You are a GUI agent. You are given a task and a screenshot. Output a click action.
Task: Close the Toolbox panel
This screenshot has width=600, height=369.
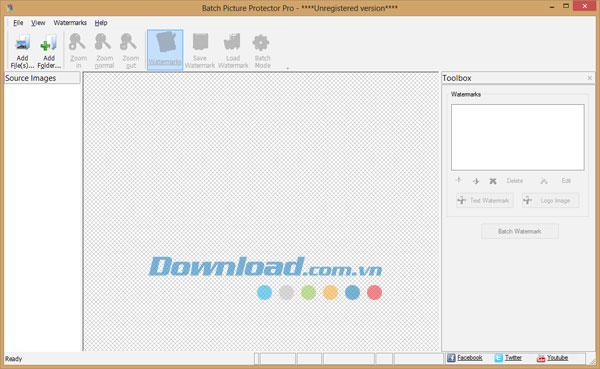[x=589, y=78]
